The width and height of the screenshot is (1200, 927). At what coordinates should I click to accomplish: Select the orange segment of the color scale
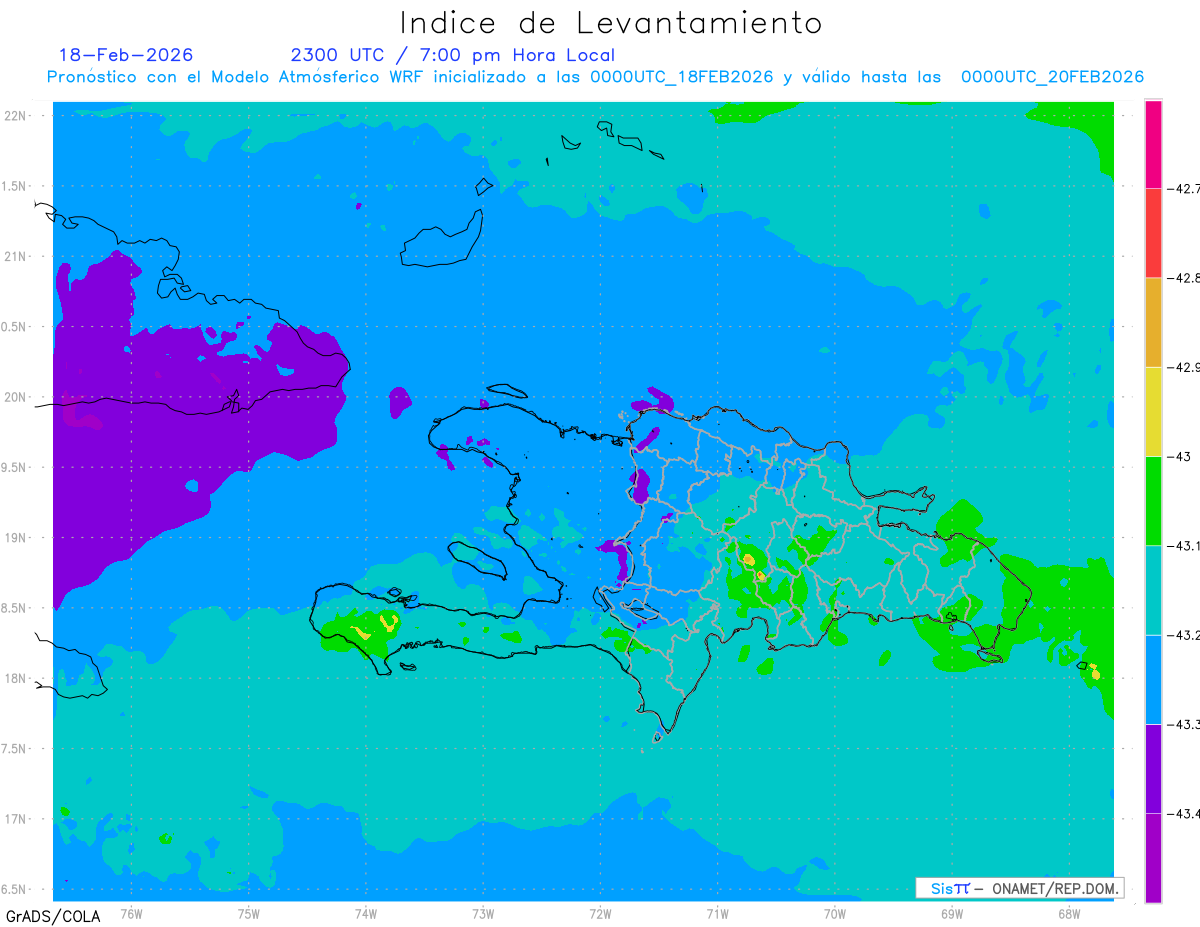tap(1153, 322)
